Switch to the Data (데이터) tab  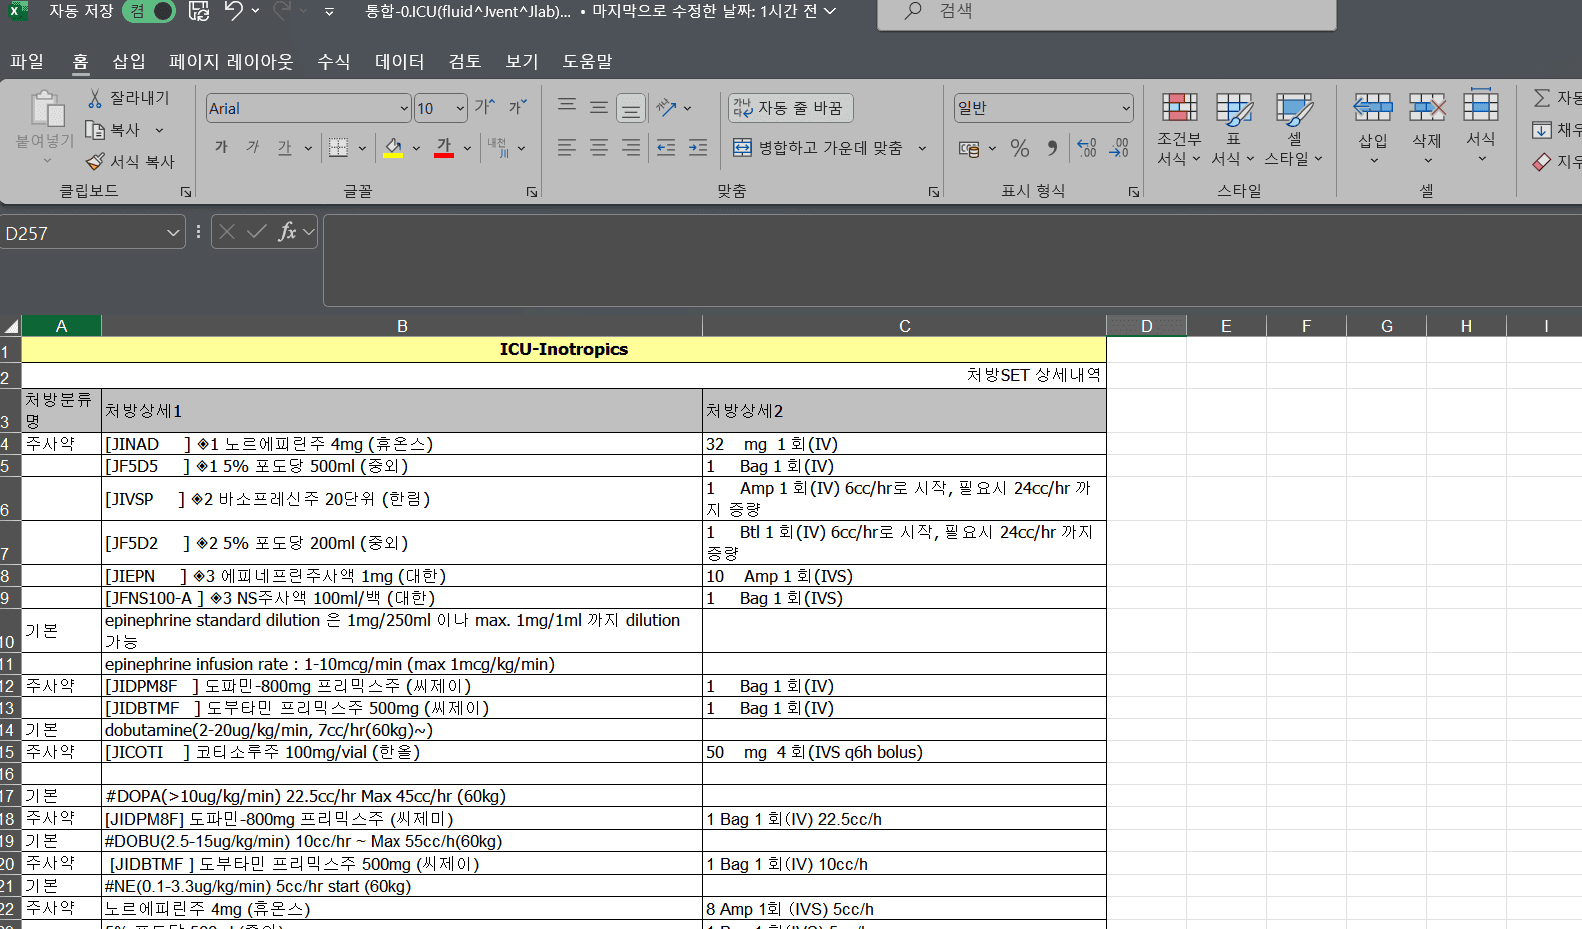(x=399, y=62)
